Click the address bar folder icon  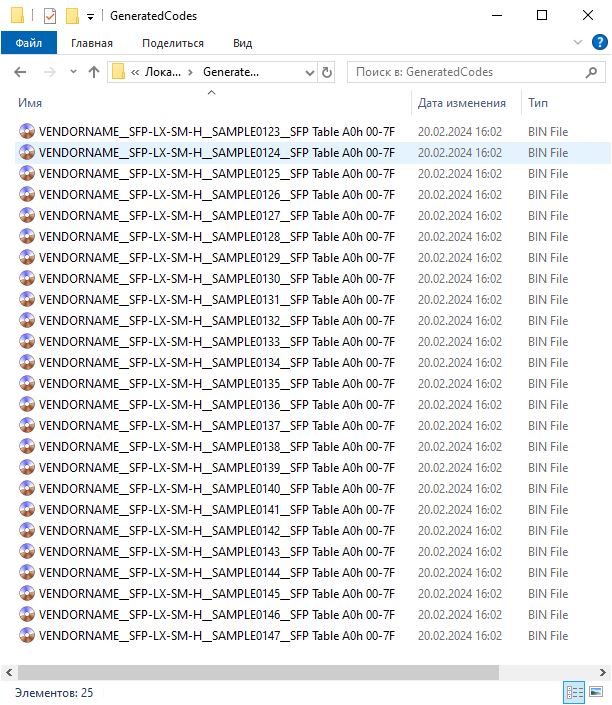click(118, 72)
